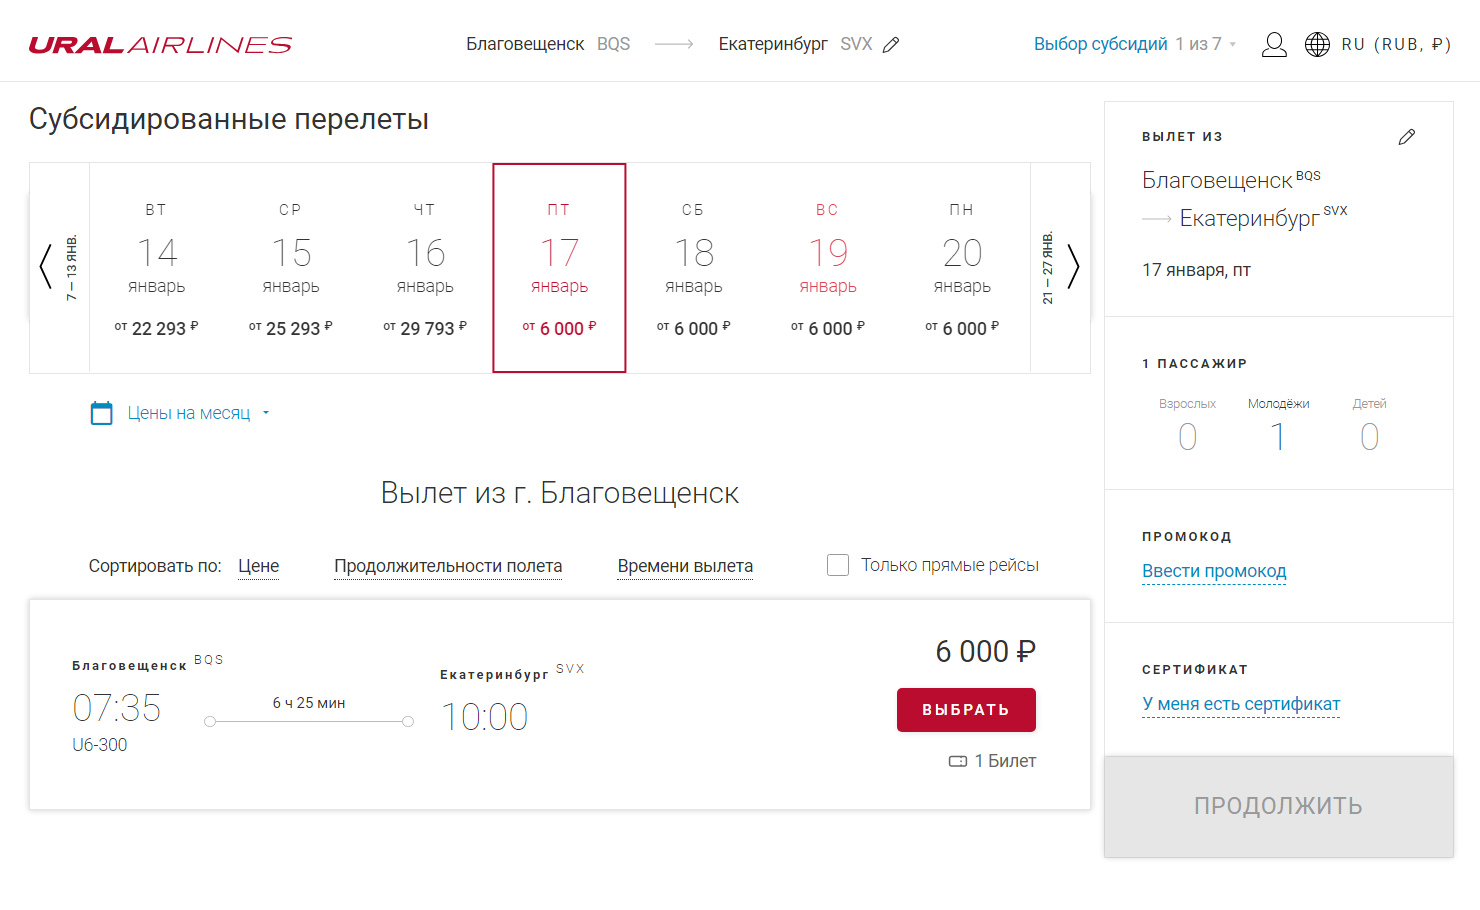Edit route with header pencil icon
The width and height of the screenshot is (1480, 910).
pos(891,44)
